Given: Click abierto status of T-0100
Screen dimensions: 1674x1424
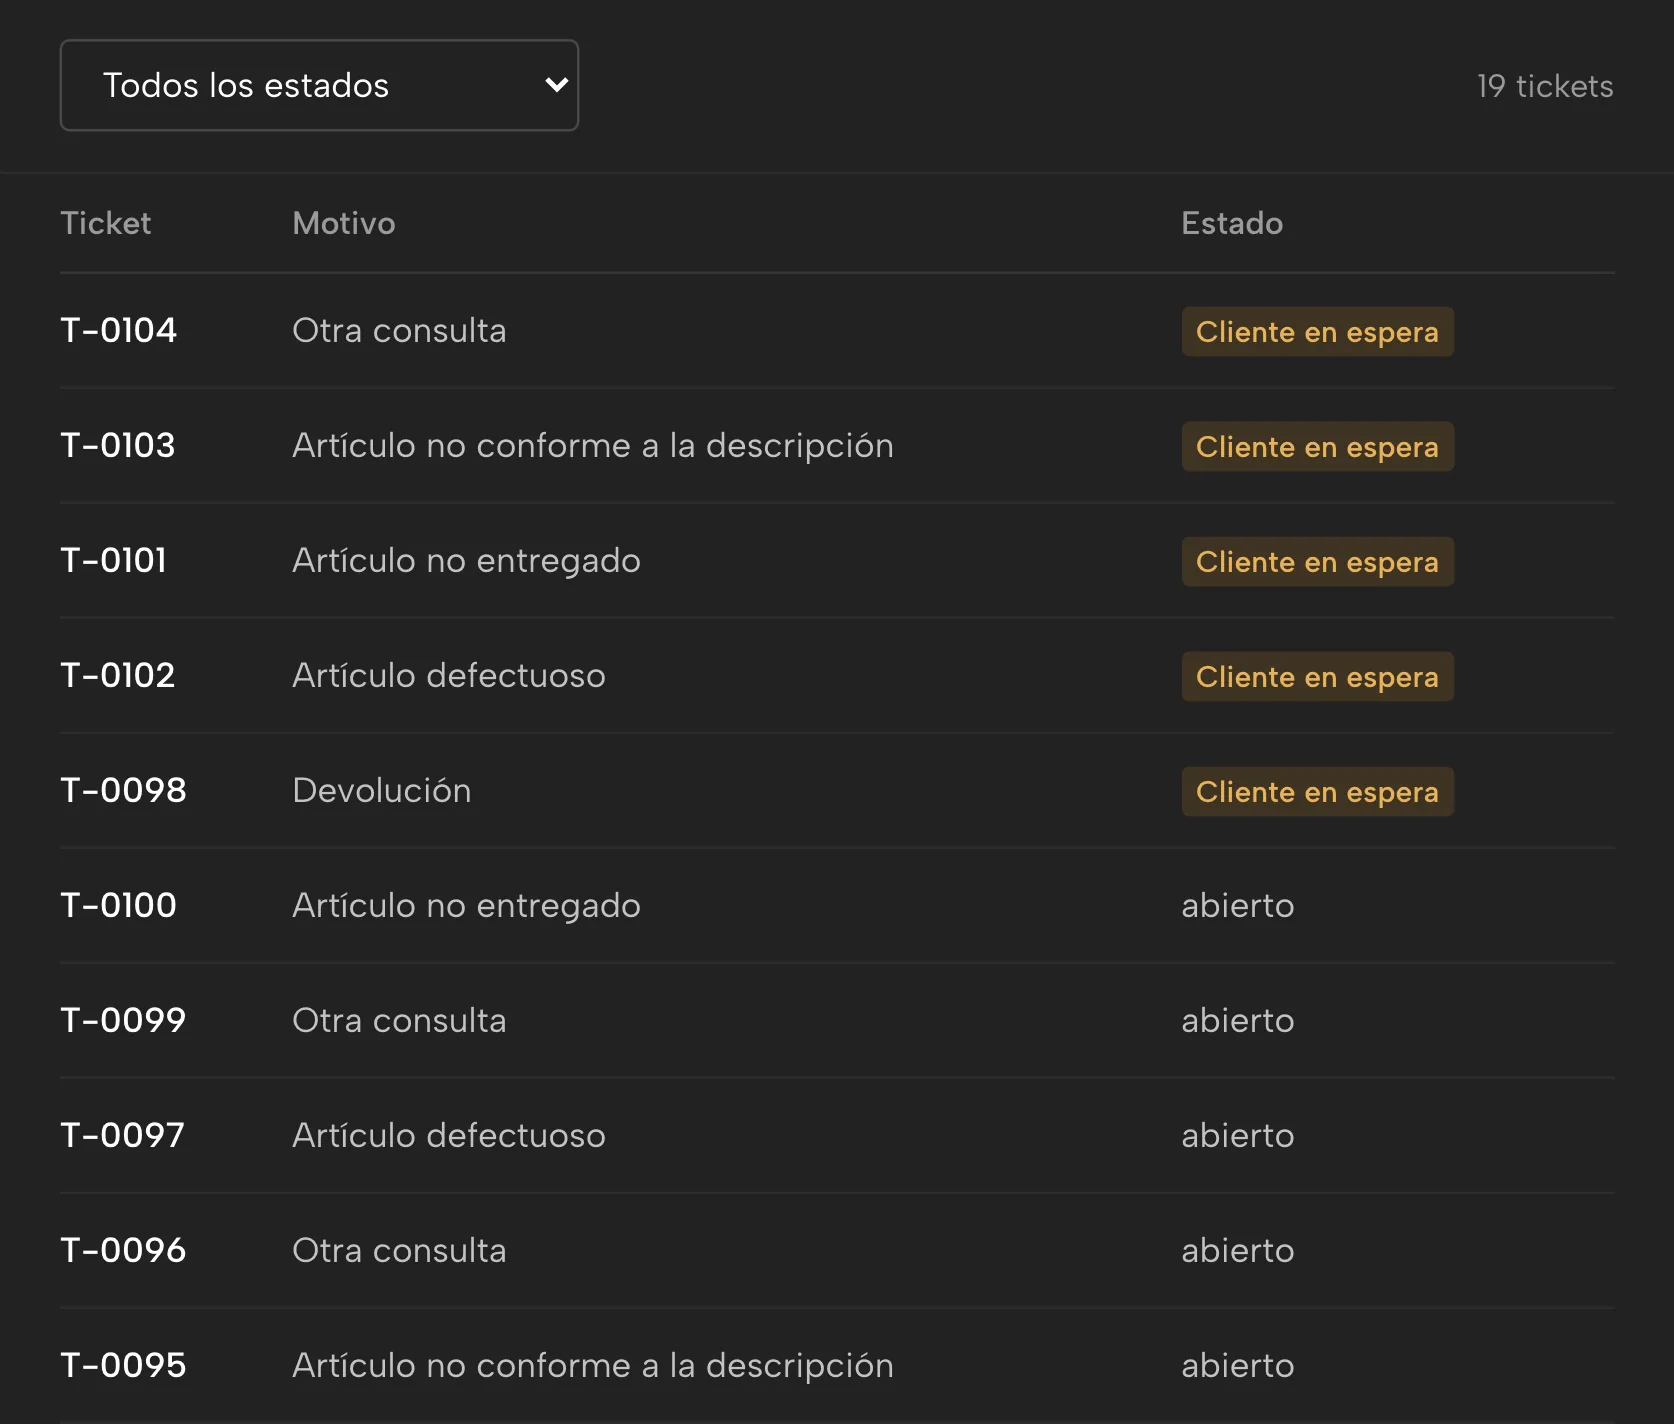Looking at the screenshot, I should [x=1238, y=905].
